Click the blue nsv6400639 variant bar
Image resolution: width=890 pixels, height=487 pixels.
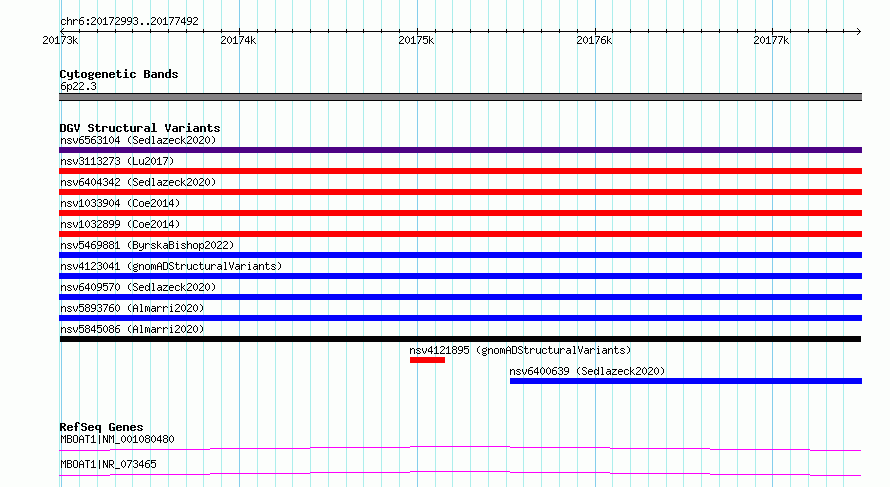pyautogui.click(x=686, y=381)
